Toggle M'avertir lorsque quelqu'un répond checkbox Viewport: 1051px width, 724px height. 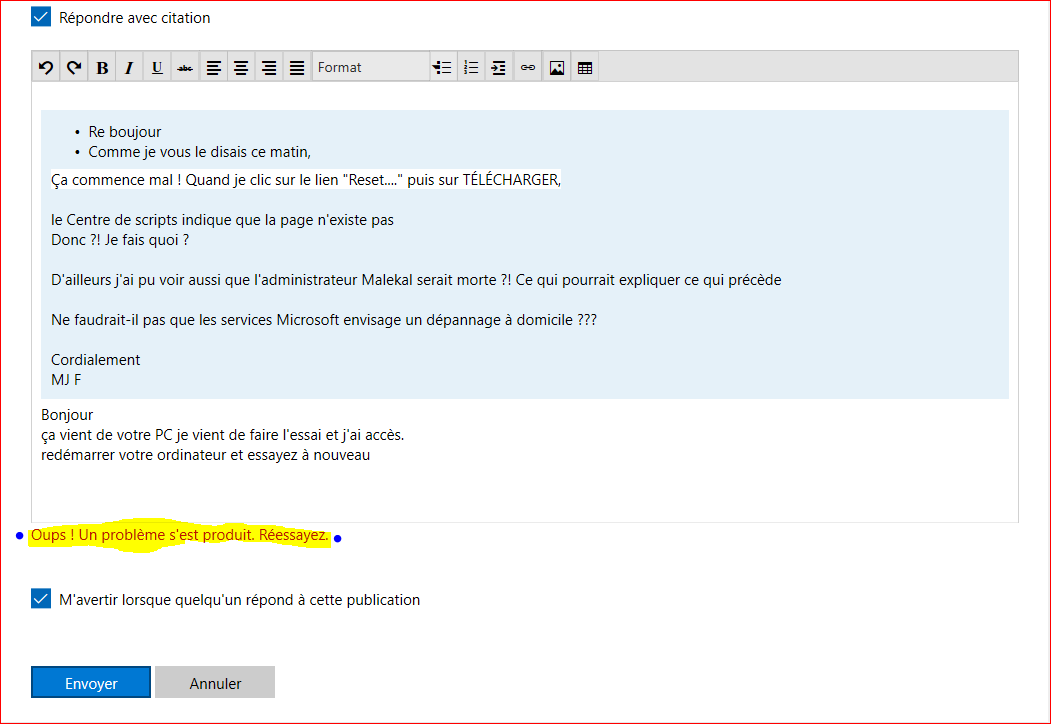[41, 599]
